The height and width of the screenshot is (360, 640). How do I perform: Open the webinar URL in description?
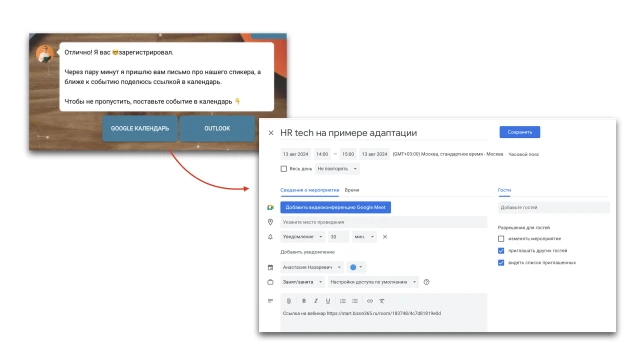pyautogui.click(x=384, y=313)
